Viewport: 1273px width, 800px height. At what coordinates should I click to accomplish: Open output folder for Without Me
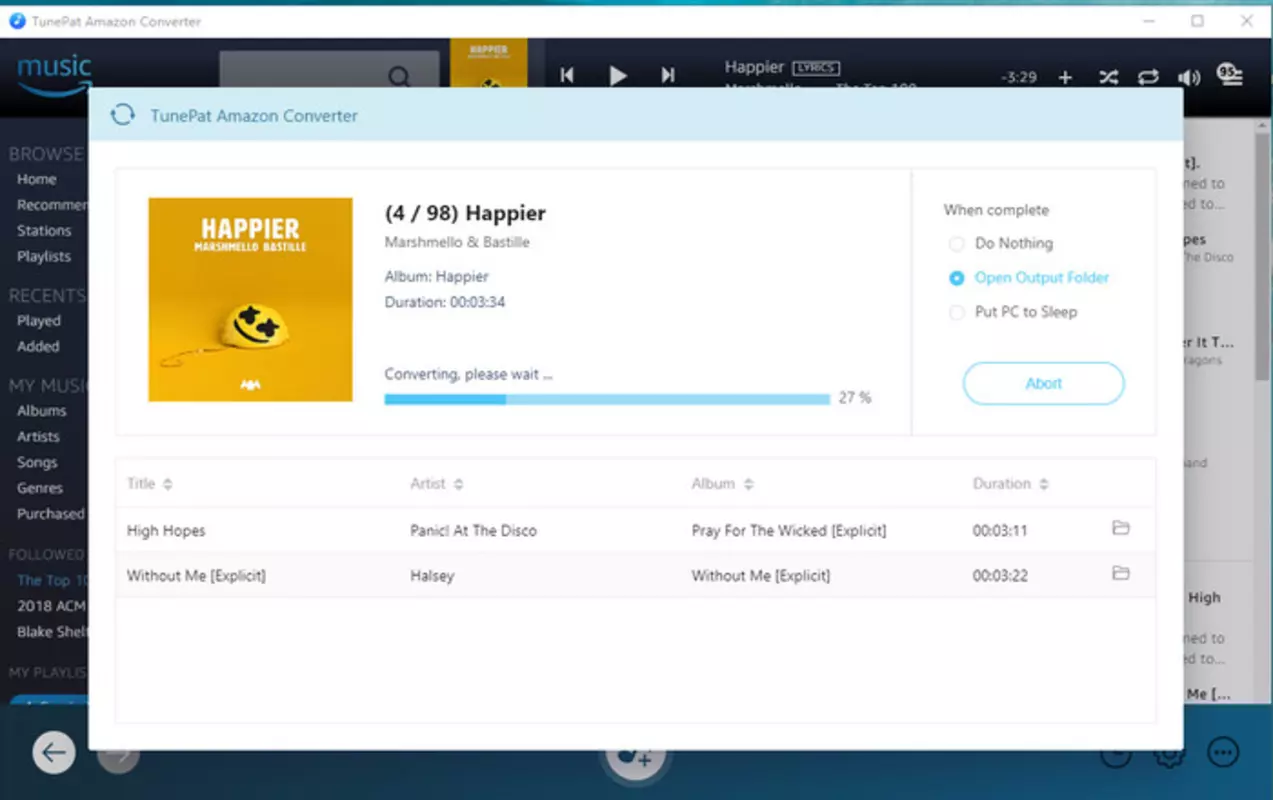click(x=1121, y=574)
